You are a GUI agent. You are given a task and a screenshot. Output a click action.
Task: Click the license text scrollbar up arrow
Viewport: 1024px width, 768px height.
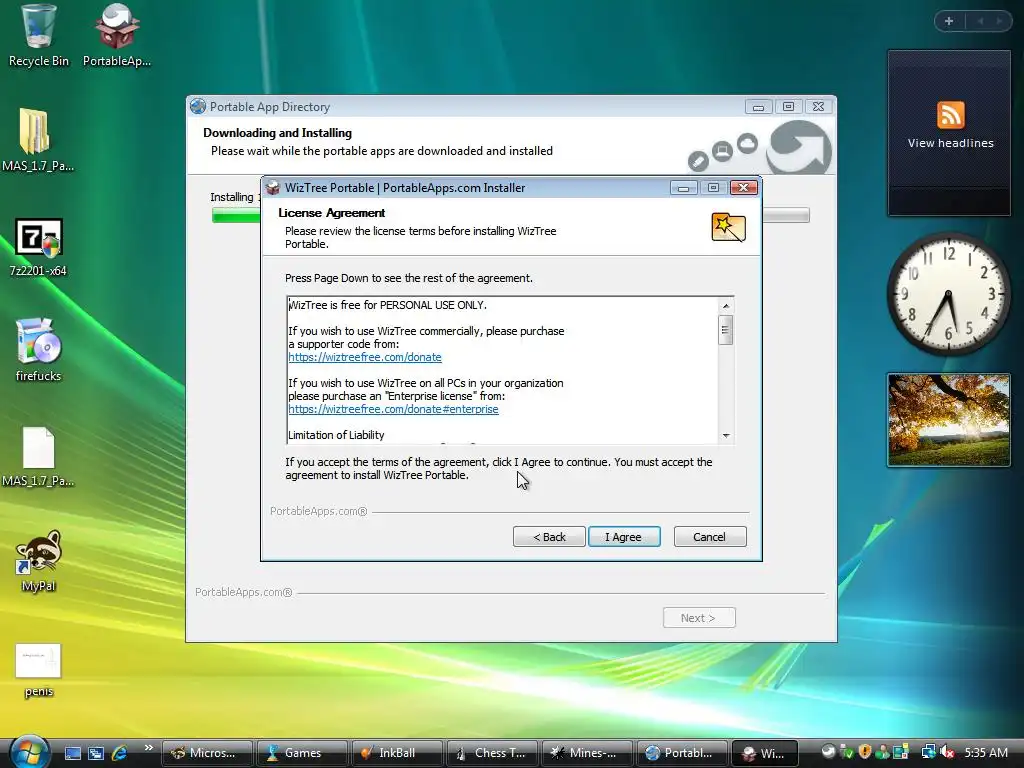click(x=726, y=306)
